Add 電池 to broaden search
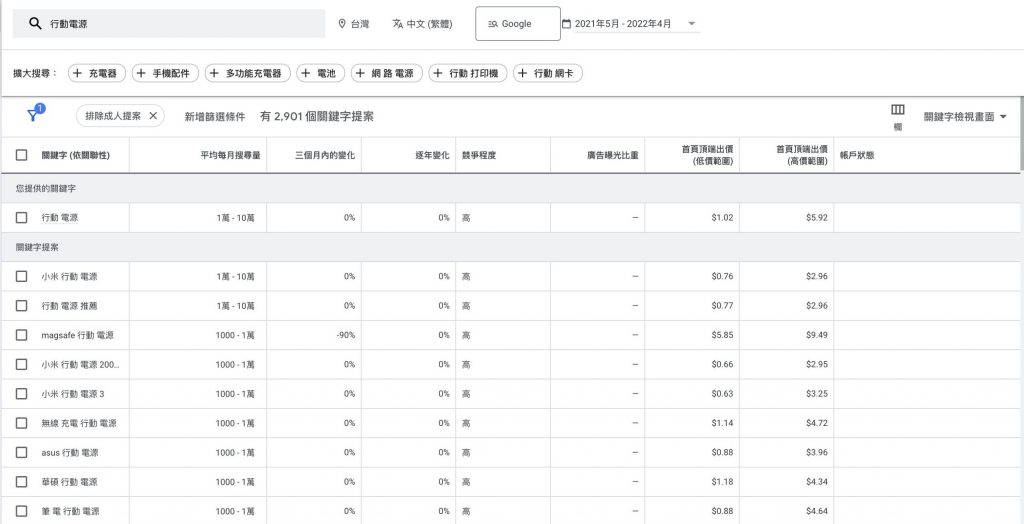1024x524 pixels. 321,74
